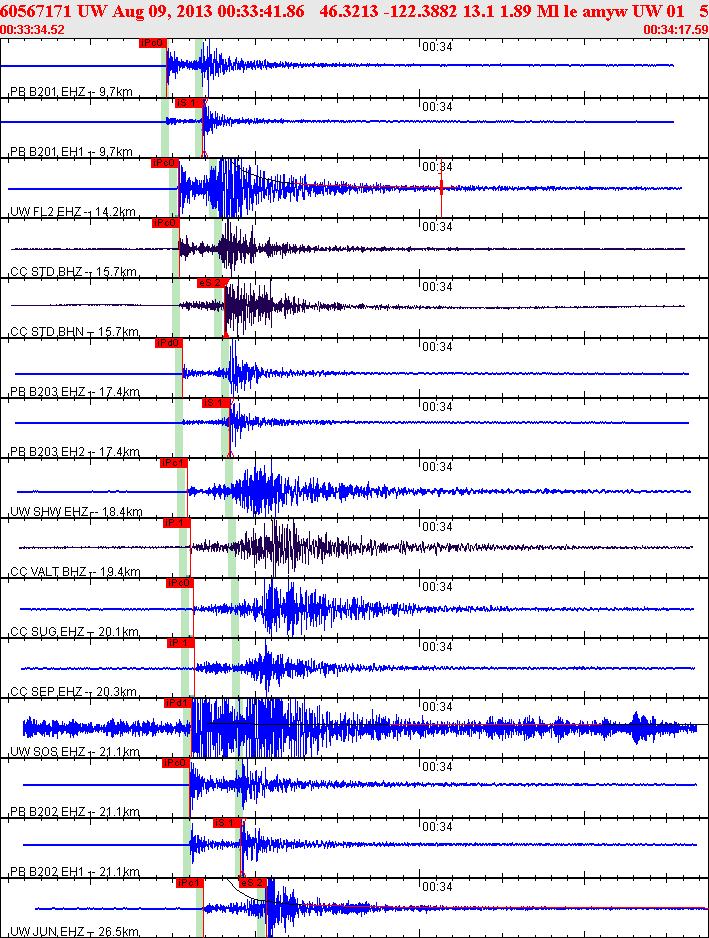Select the iPc0 pick flag on CC SUG EHZ

coord(179,583)
